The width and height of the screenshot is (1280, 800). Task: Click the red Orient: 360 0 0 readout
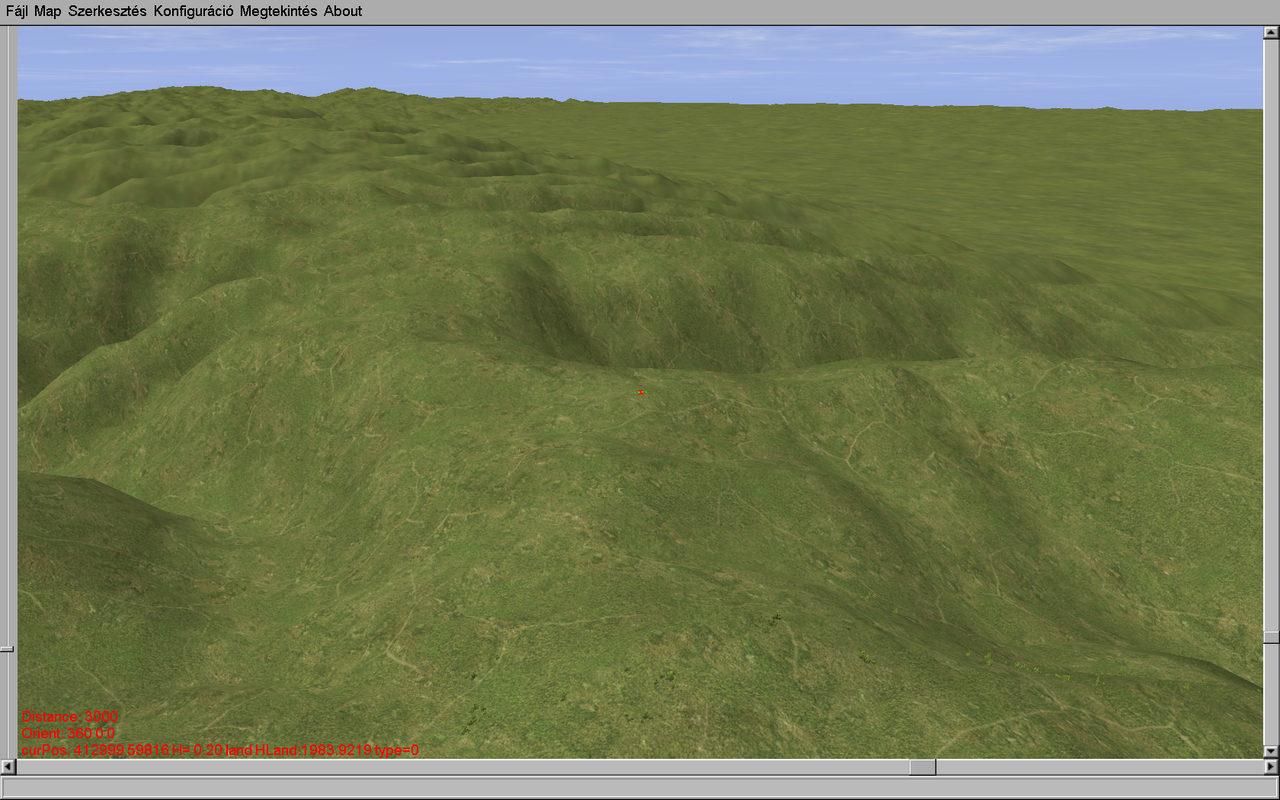[x=68, y=733]
